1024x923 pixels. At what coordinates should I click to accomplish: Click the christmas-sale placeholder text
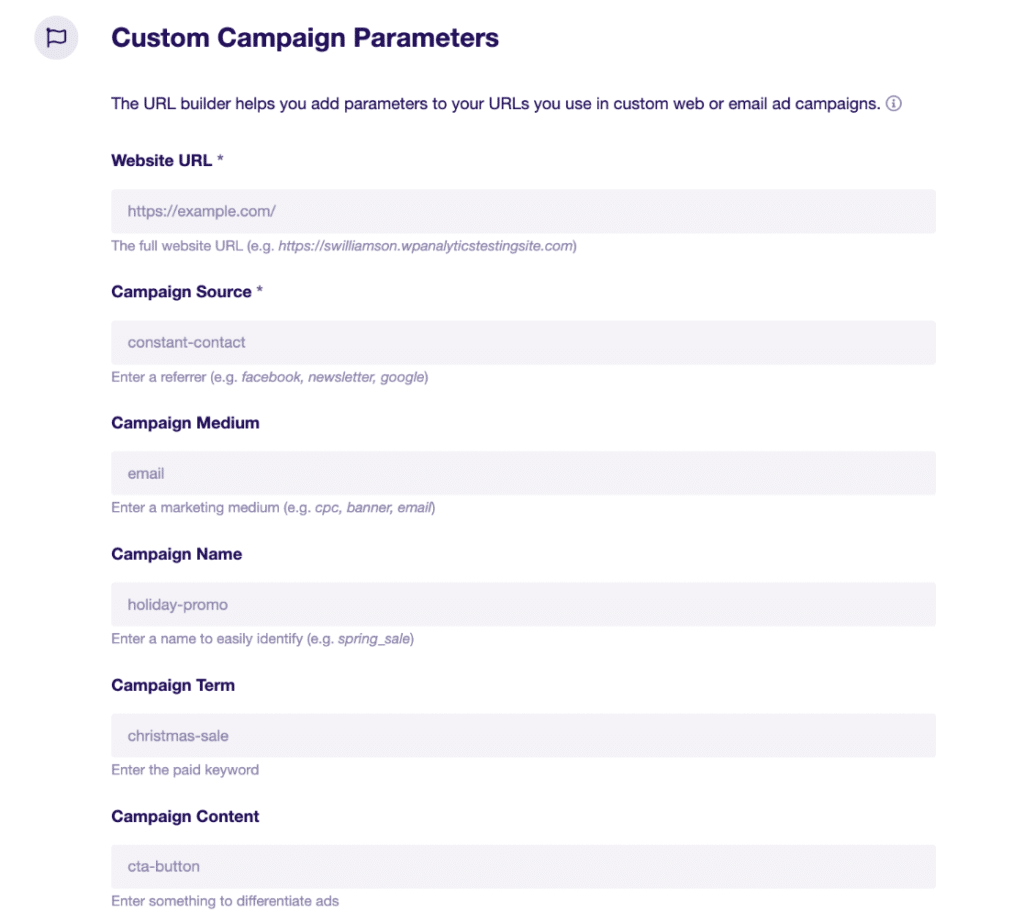pos(178,735)
